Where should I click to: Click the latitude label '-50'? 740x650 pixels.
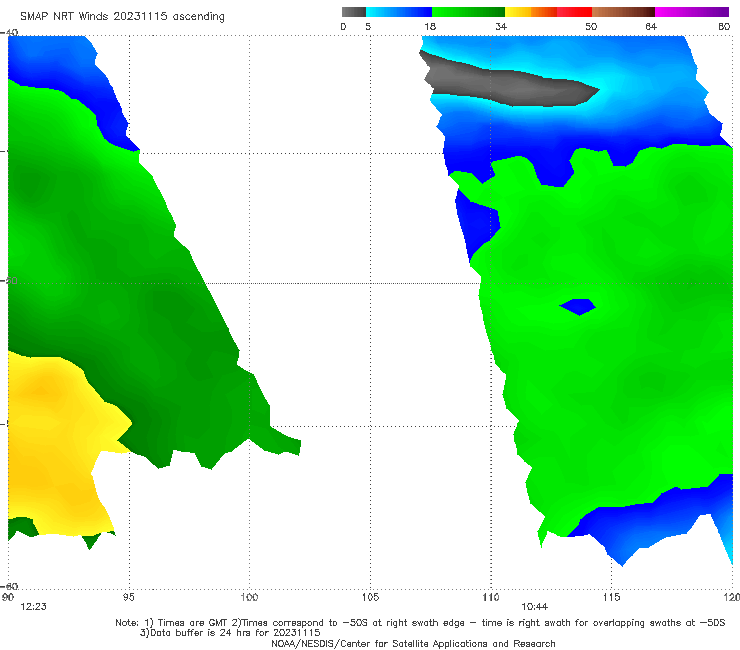click(9, 281)
